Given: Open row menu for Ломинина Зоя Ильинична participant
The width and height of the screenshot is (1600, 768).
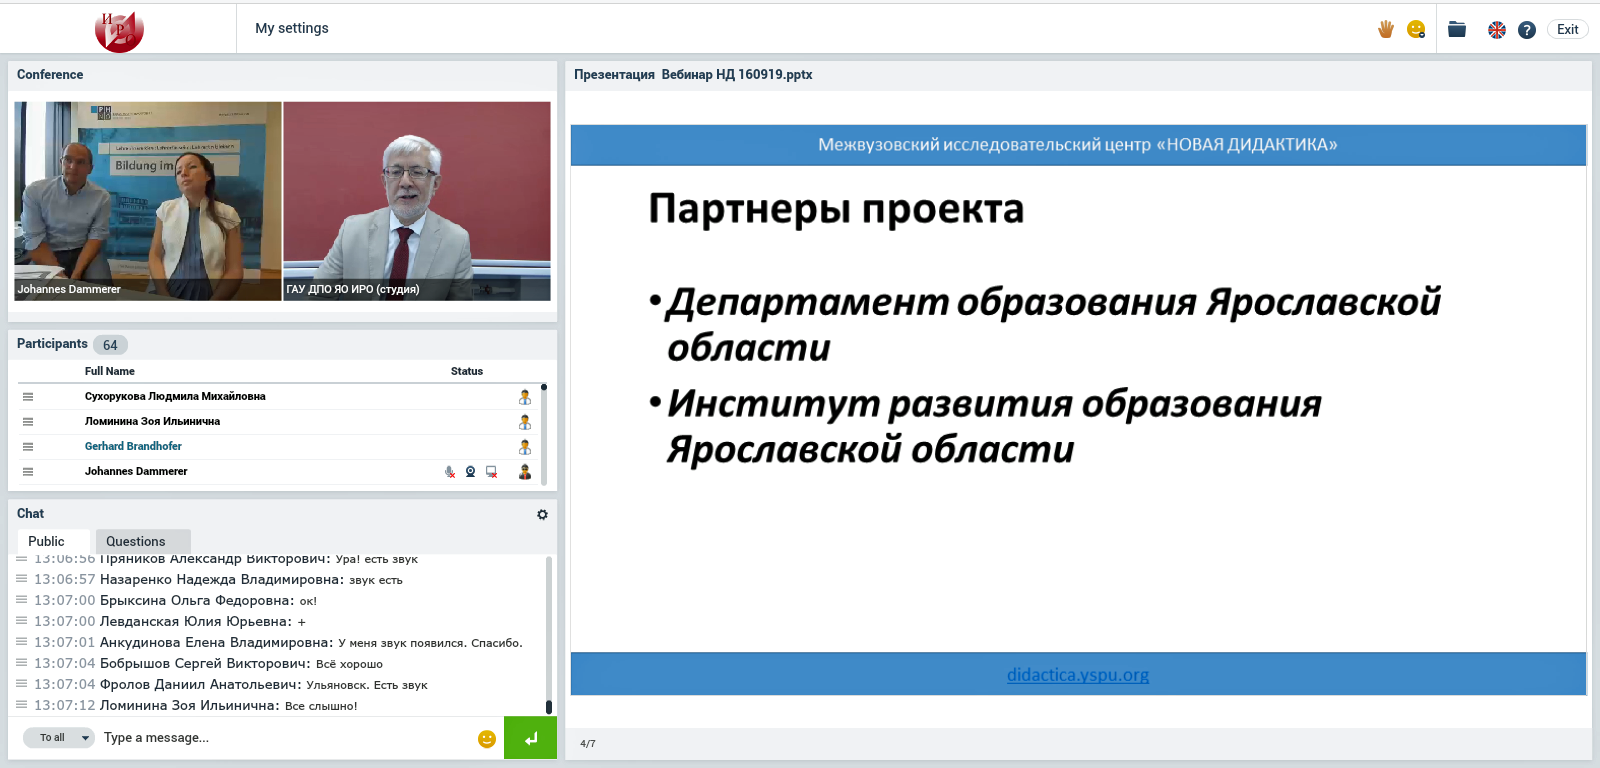Looking at the screenshot, I should pos(28,422).
